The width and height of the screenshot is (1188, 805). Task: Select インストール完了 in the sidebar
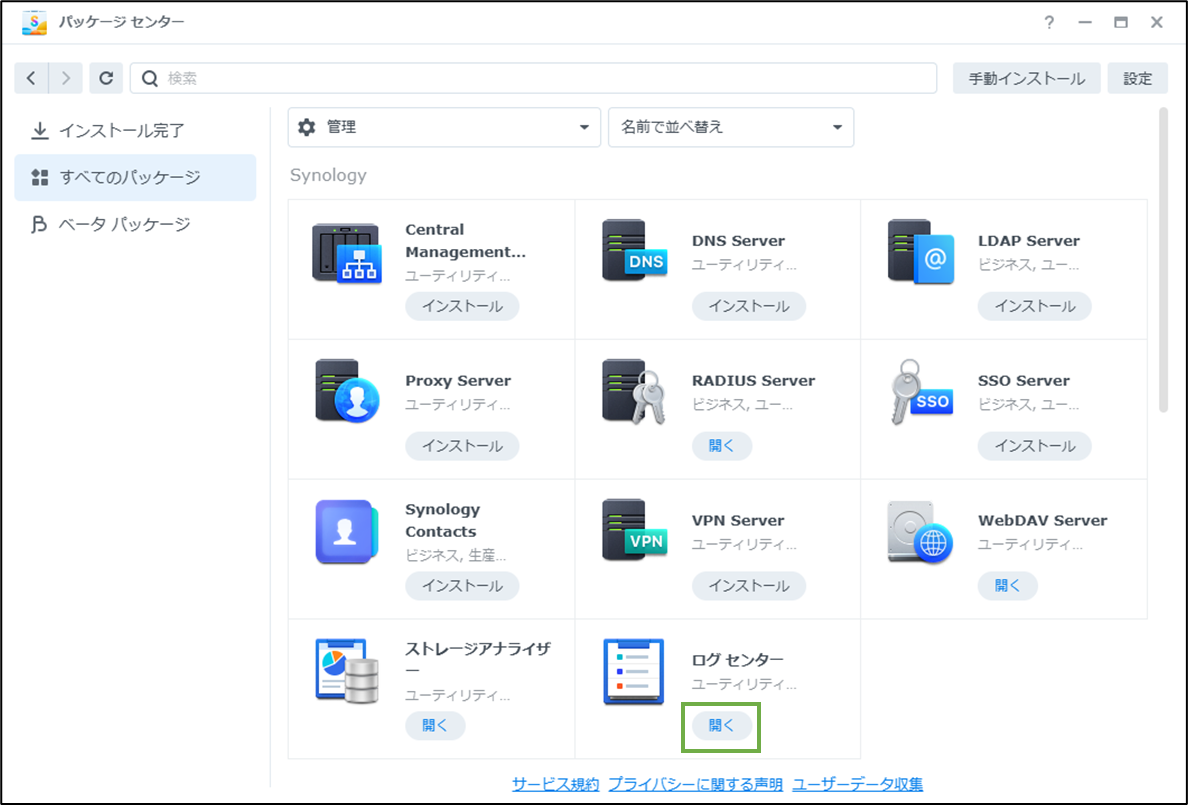[136, 130]
